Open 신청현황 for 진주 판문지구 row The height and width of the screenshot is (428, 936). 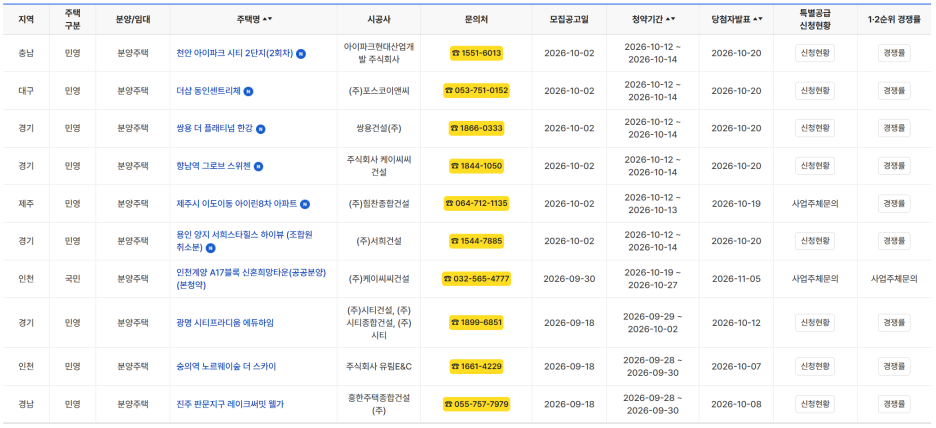(815, 404)
